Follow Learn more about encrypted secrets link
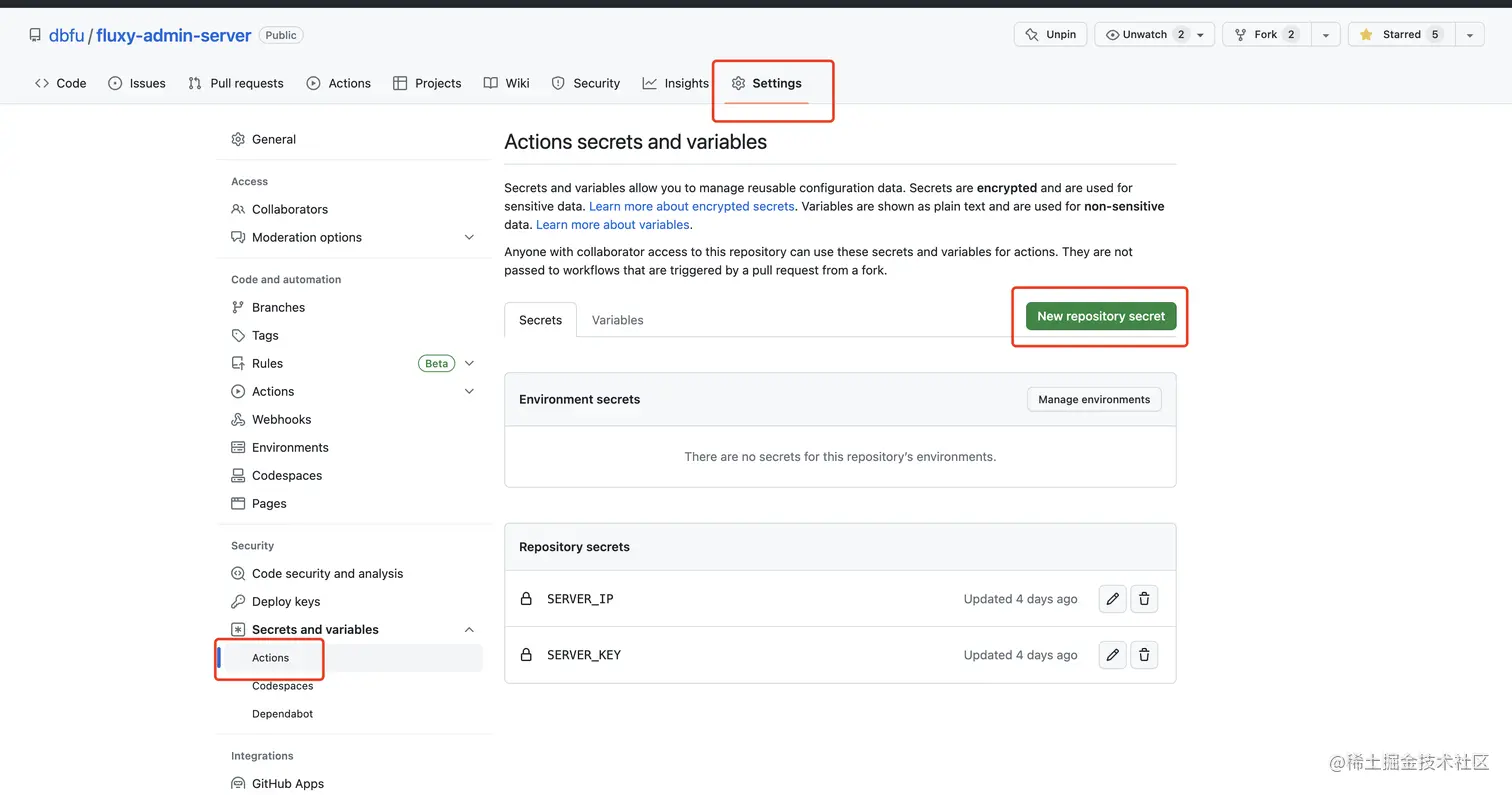The height and width of the screenshot is (795, 1512). 692,206
